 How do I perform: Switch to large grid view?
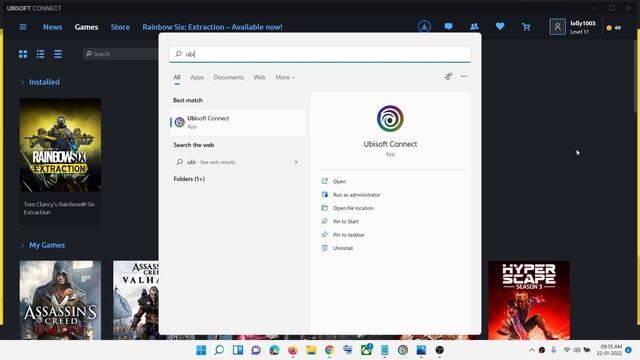[23, 54]
